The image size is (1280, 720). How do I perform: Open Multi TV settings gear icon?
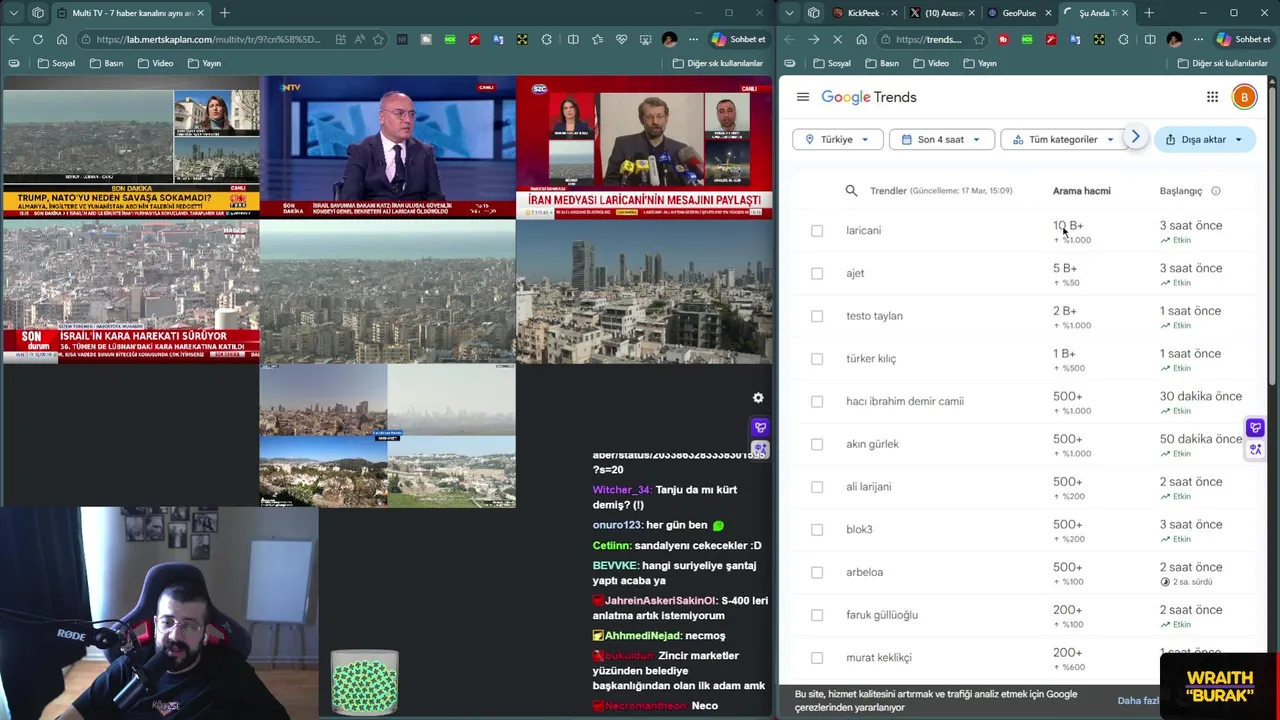click(x=758, y=398)
